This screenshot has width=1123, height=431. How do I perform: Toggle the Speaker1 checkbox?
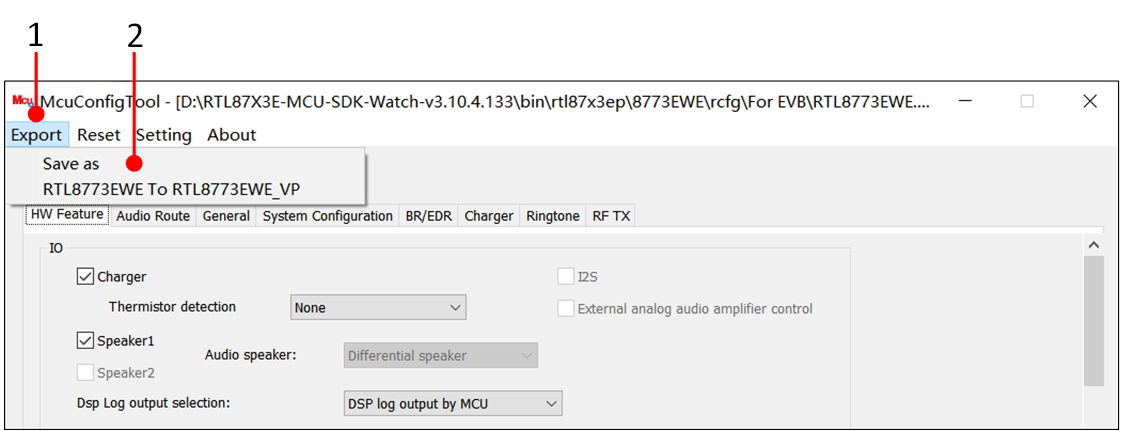[x=86, y=341]
